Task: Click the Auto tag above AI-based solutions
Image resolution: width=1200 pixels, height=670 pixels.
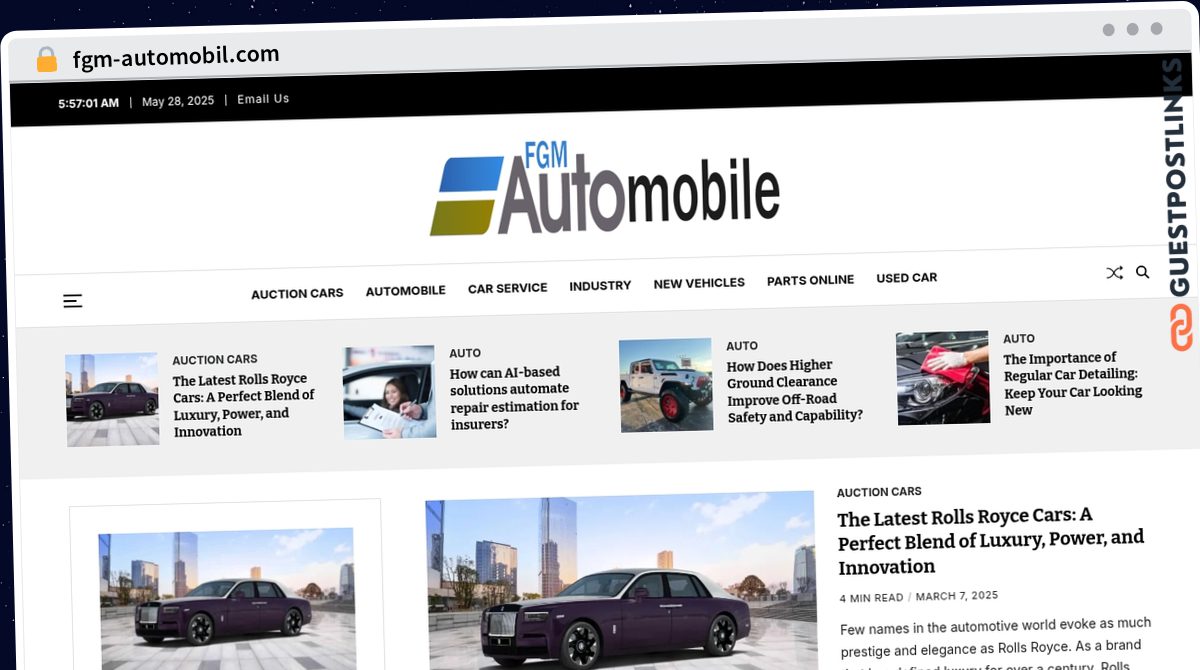Action: [465, 353]
